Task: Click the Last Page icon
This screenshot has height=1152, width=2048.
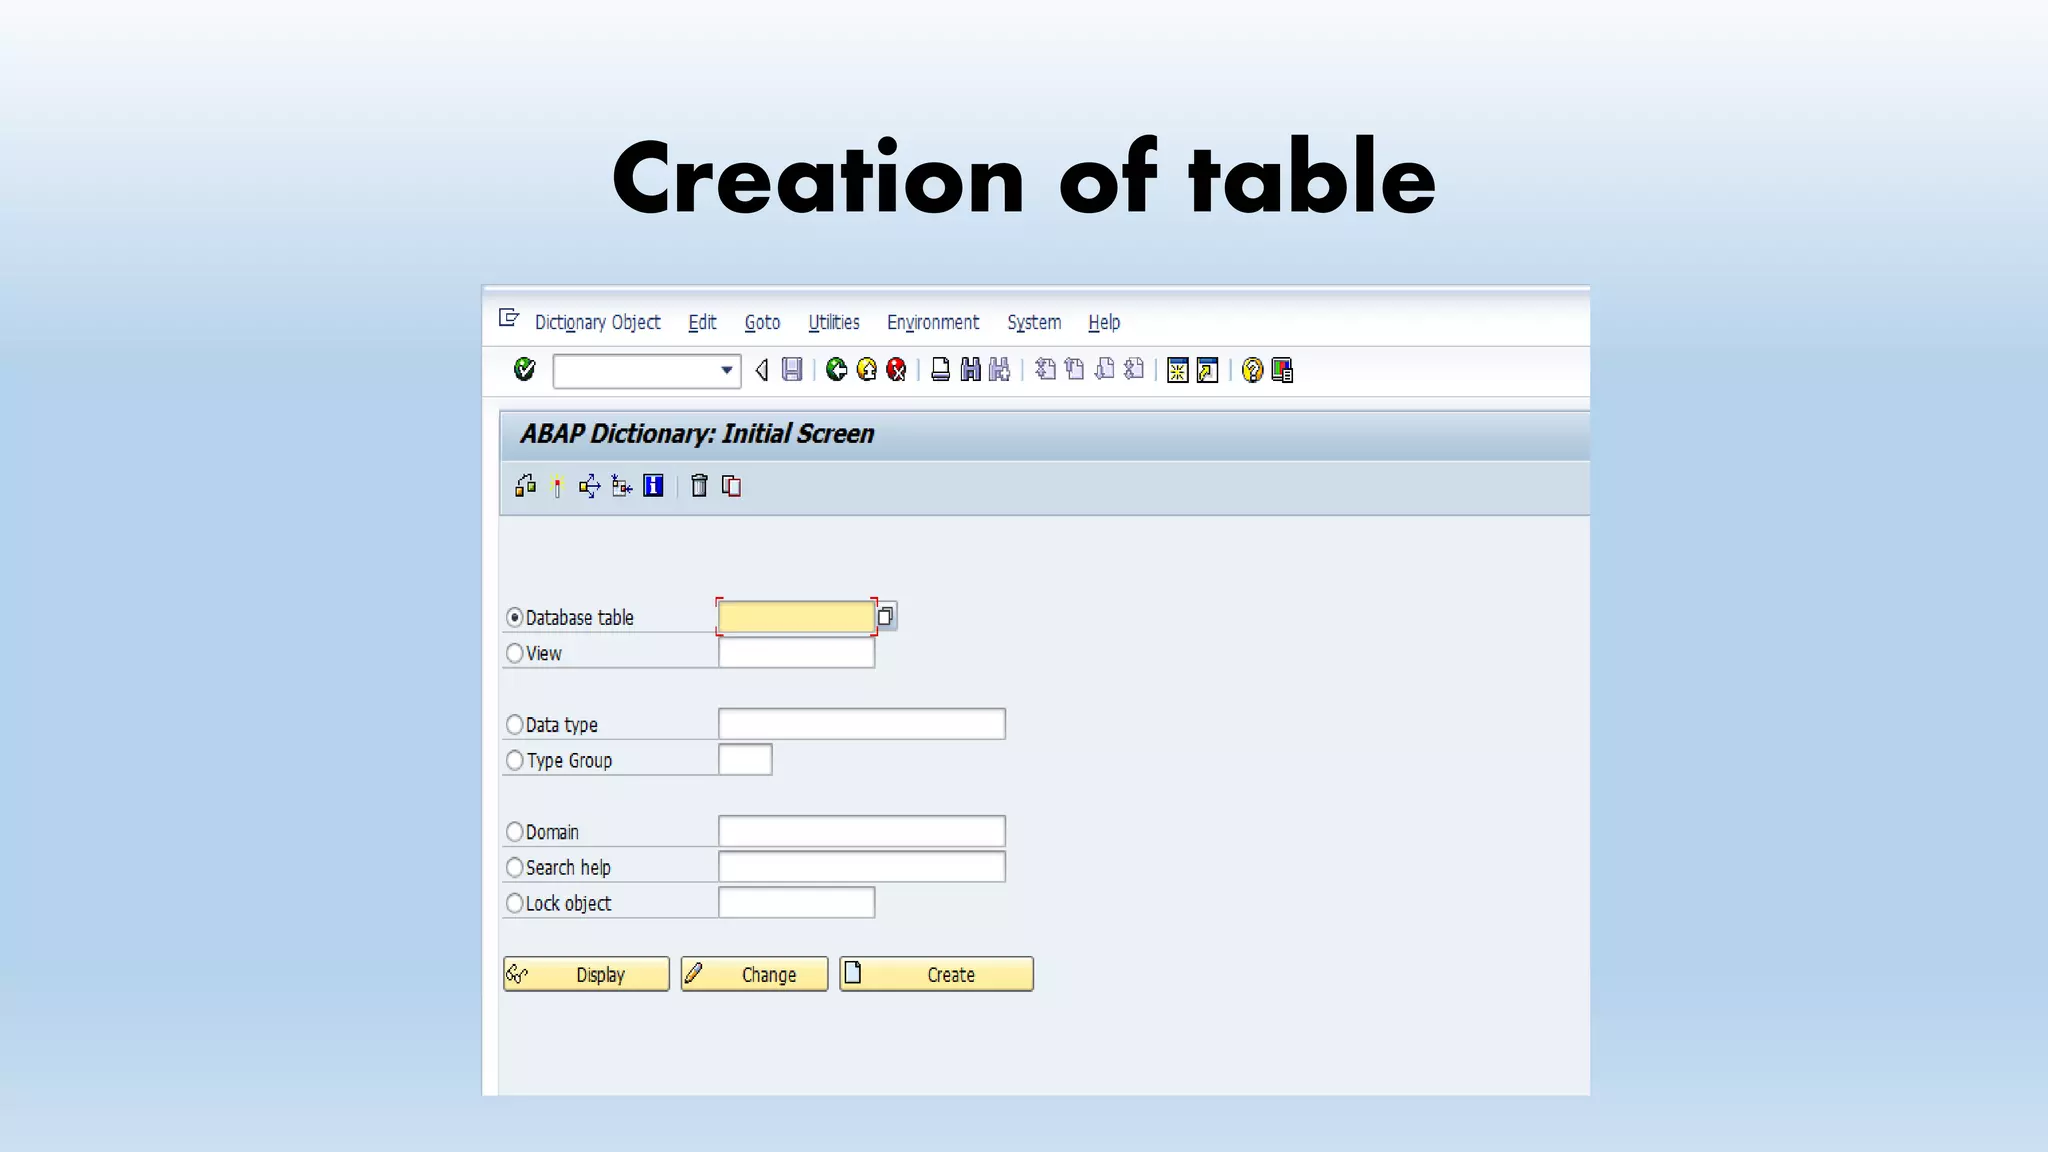Action: click(x=1133, y=370)
